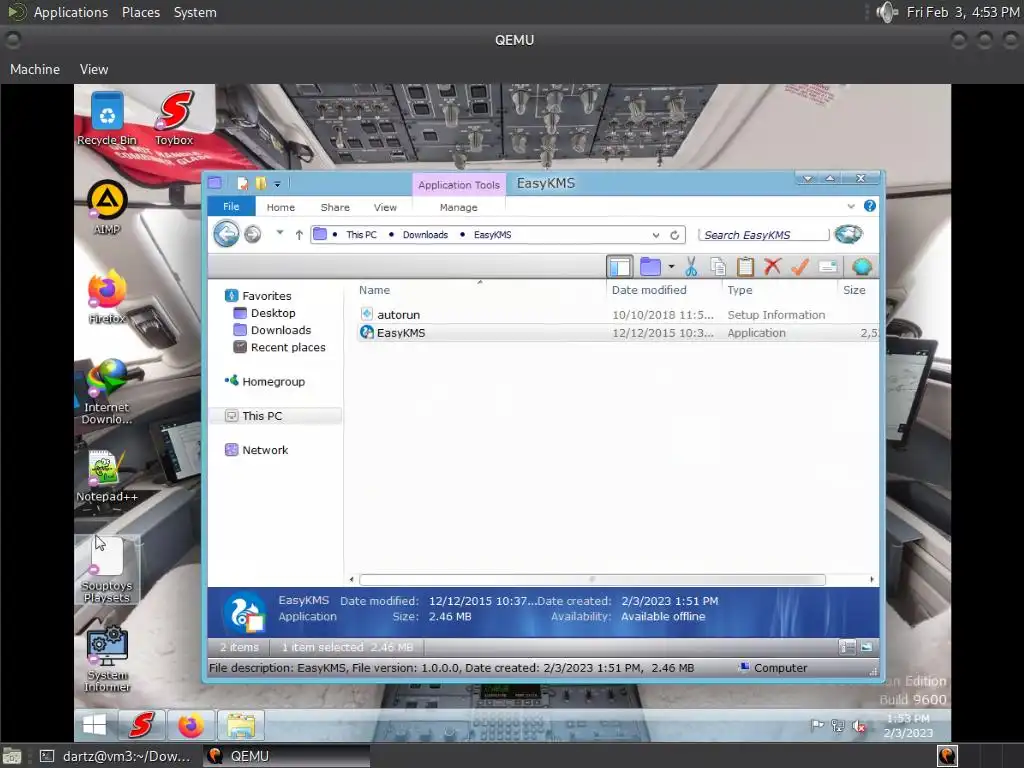Viewport: 1024px width, 768px height.
Task: Cut the selected file with scissors icon
Action: click(691, 266)
